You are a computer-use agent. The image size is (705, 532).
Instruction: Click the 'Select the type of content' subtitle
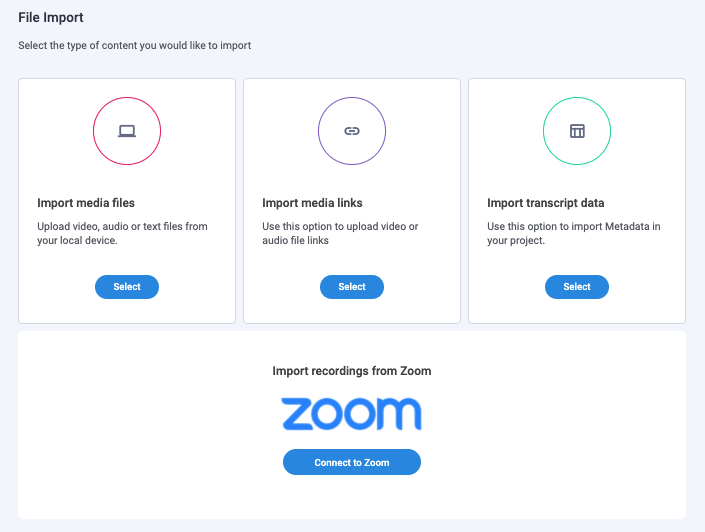tap(134, 45)
